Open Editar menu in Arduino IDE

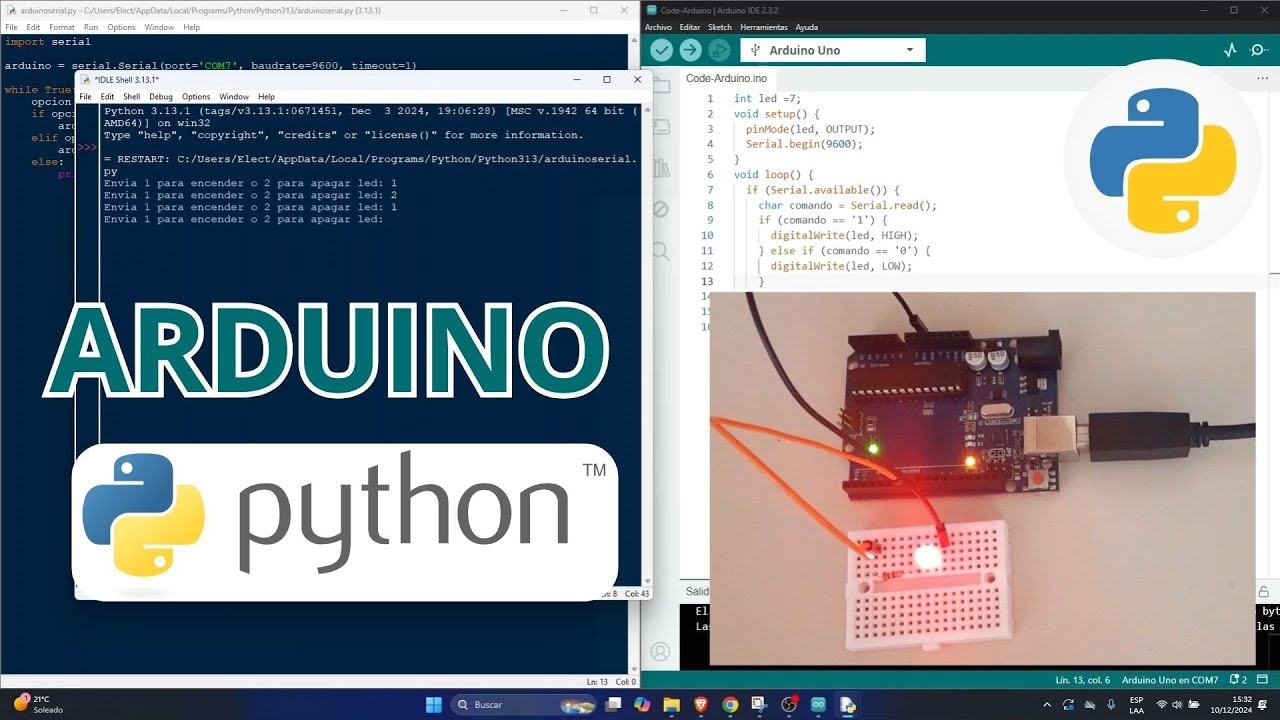(x=690, y=27)
